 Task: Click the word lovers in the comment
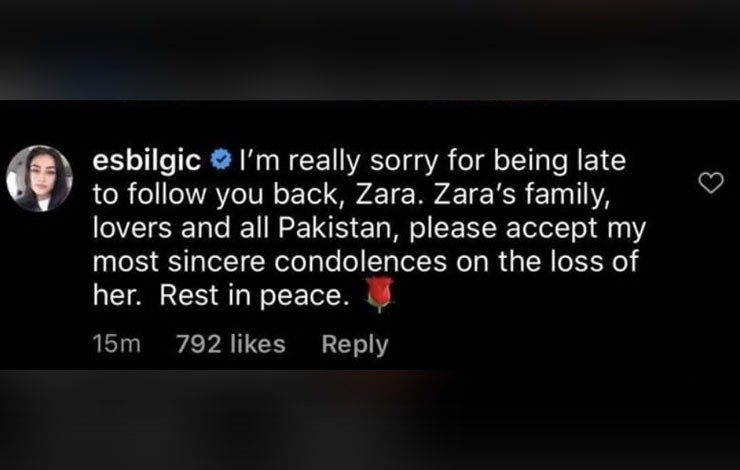(133, 228)
